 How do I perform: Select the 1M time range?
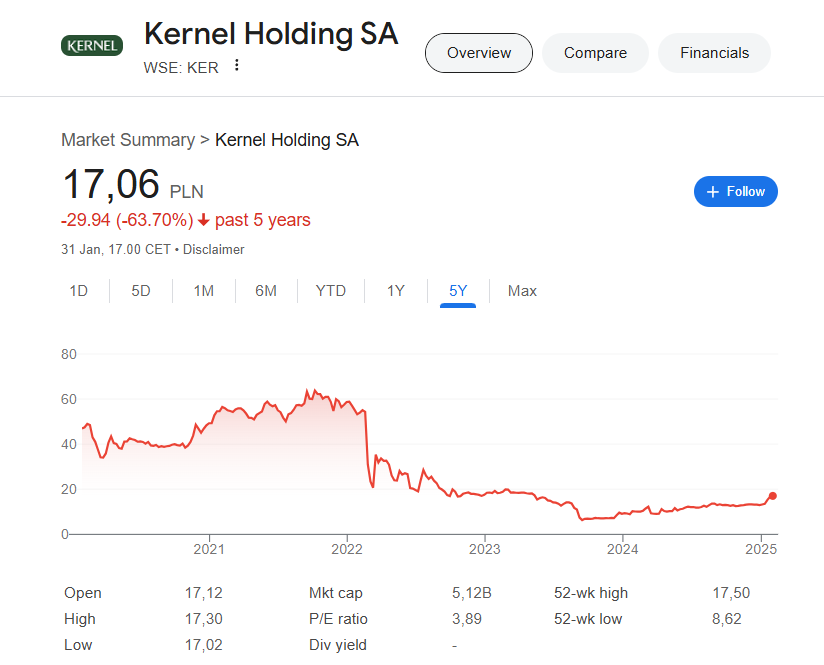click(204, 291)
